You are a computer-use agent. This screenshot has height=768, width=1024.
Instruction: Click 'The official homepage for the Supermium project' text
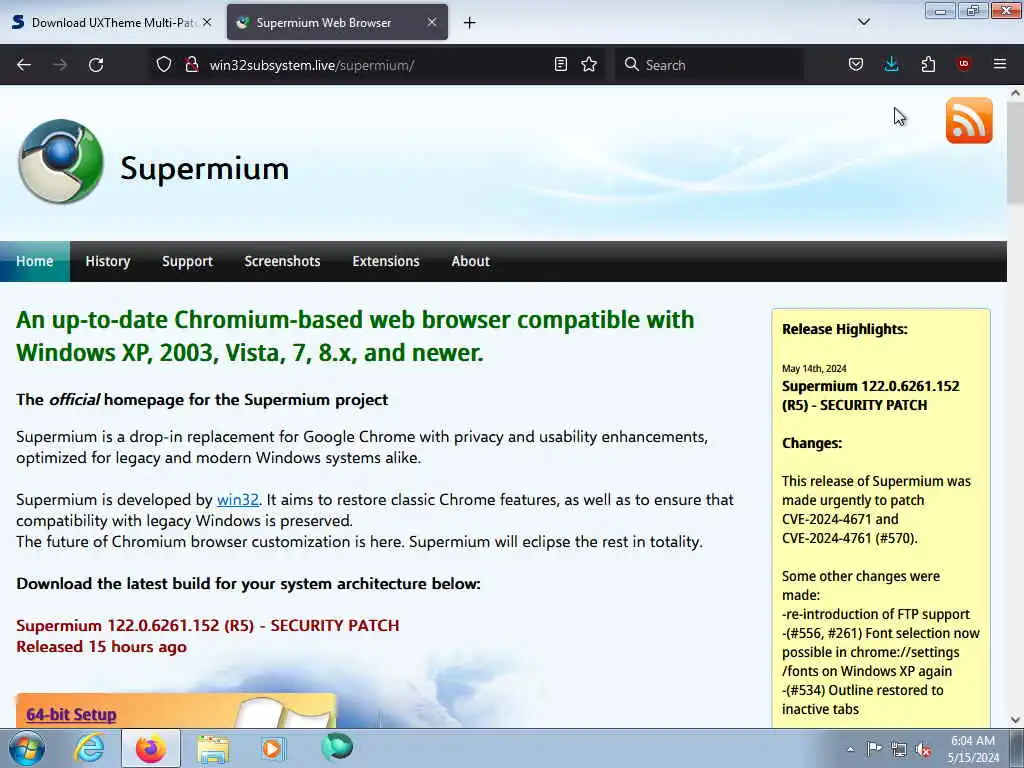[x=202, y=400]
